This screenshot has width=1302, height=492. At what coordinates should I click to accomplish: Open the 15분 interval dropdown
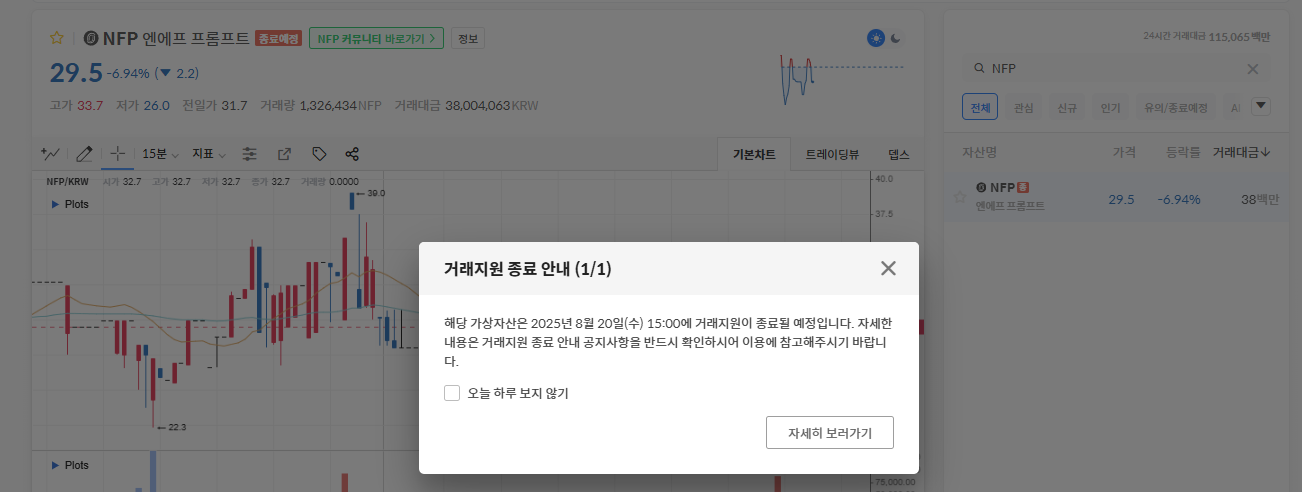click(x=160, y=154)
